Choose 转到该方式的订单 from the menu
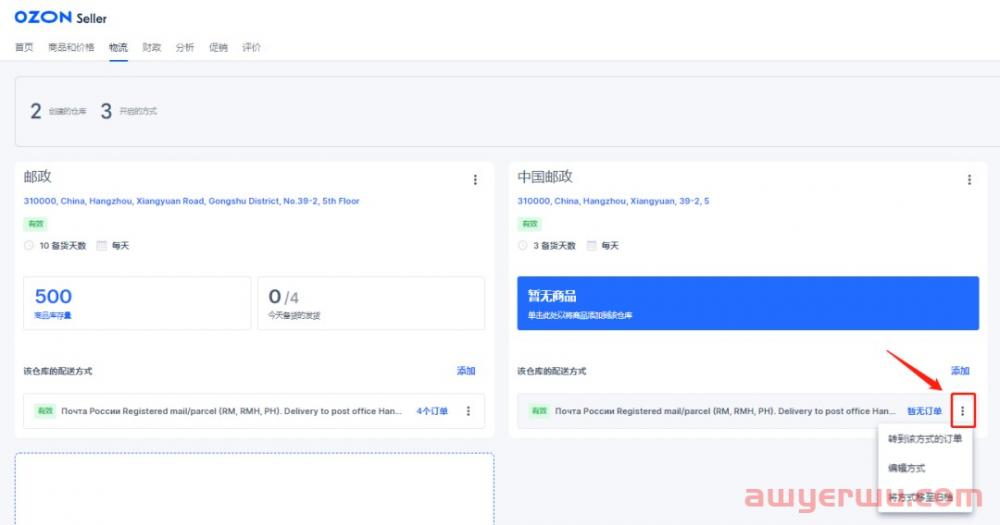The image size is (1000, 525). (x=925, y=439)
